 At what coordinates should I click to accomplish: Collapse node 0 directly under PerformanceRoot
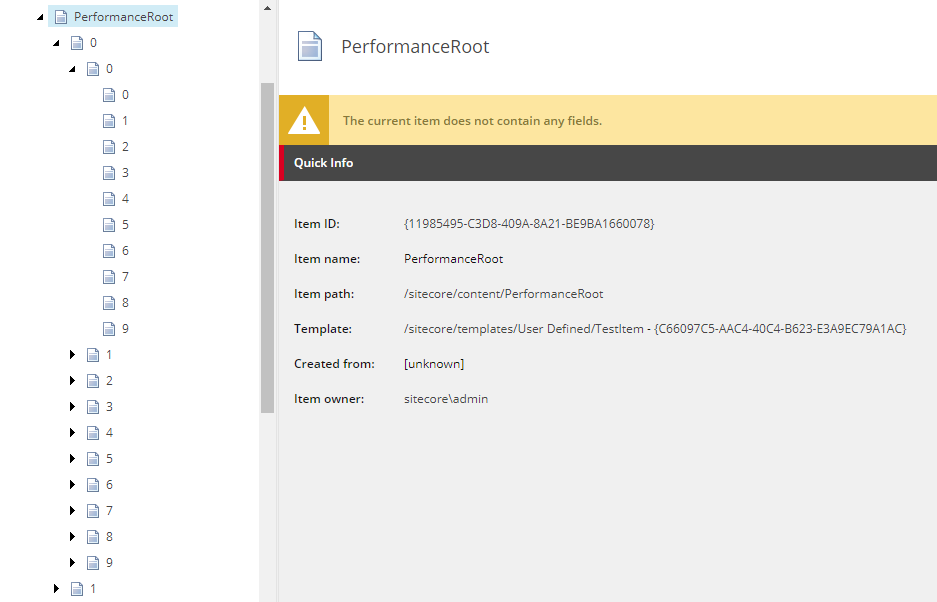(x=57, y=43)
